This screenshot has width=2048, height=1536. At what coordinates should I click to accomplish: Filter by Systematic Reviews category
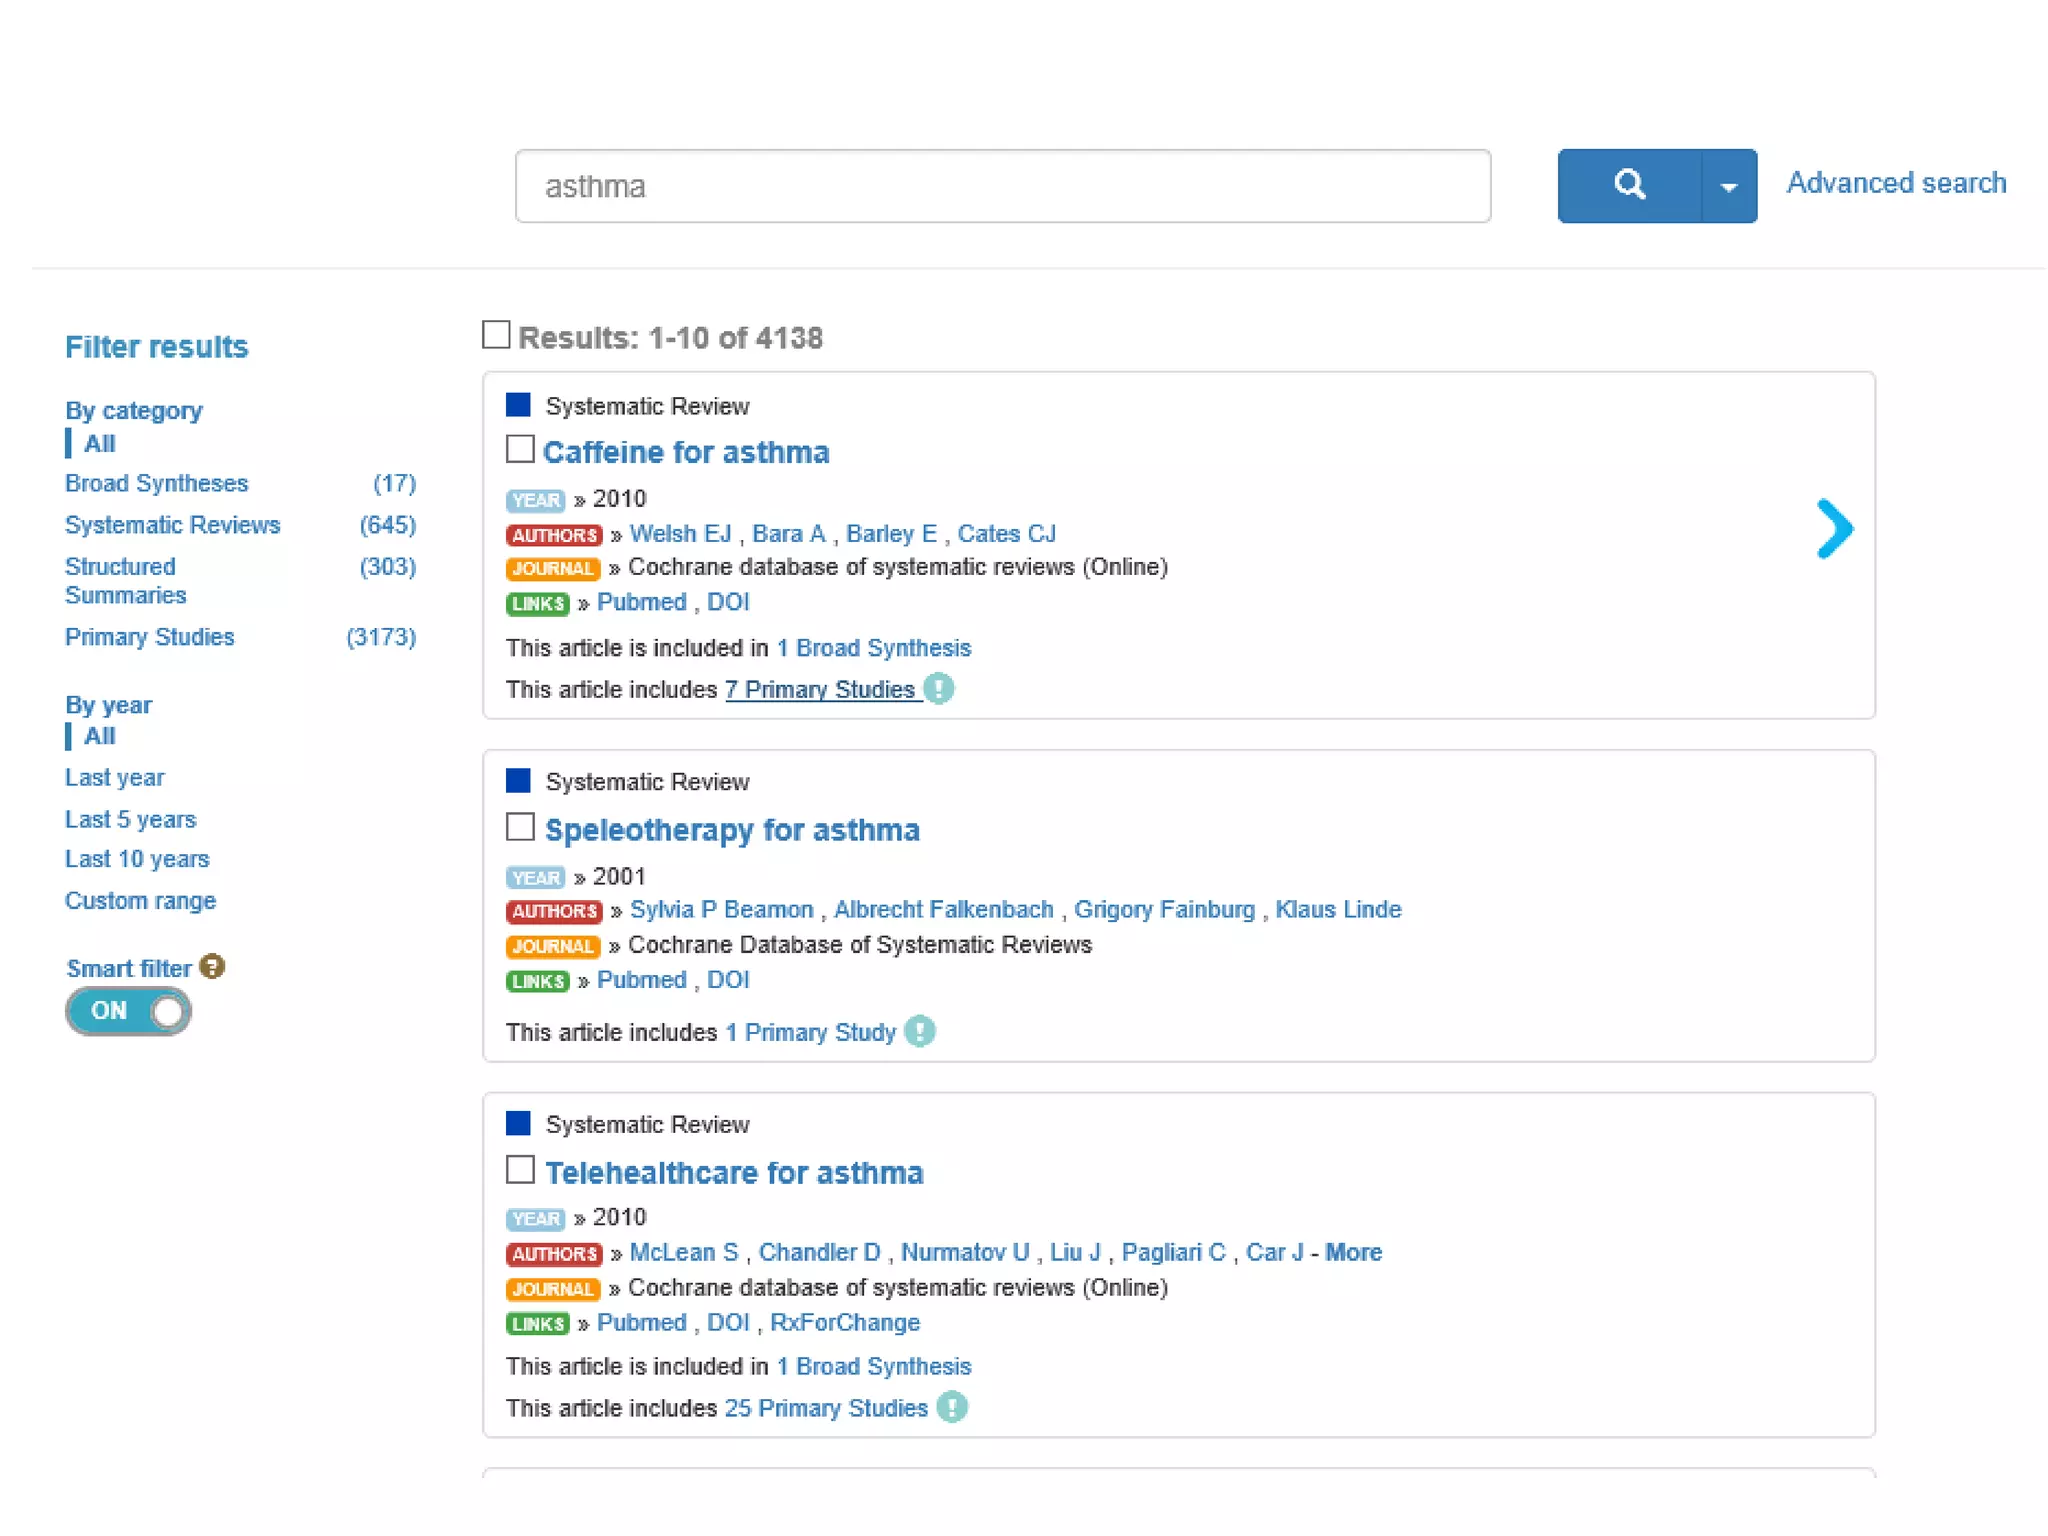(172, 525)
